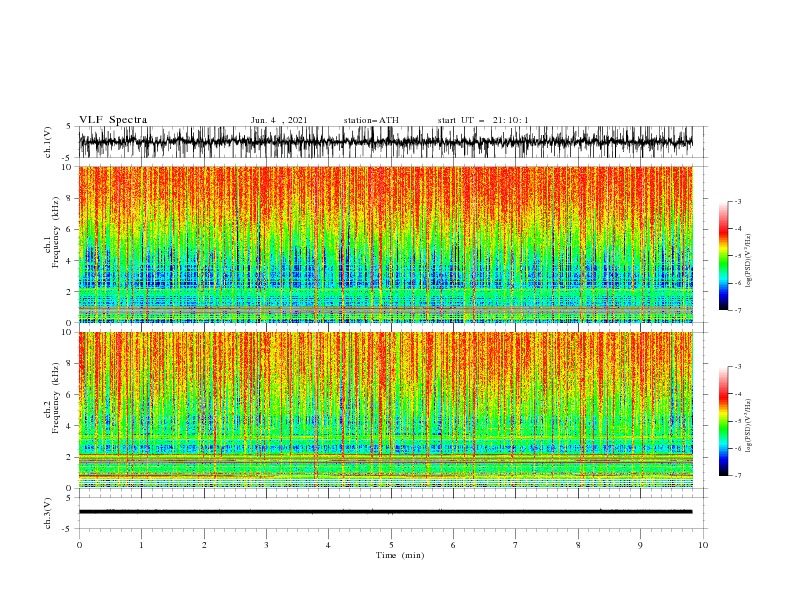Click the lower colorbar beside the ch.2 spectrogram
This screenshot has height=612, width=792.
[x=723, y=421]
